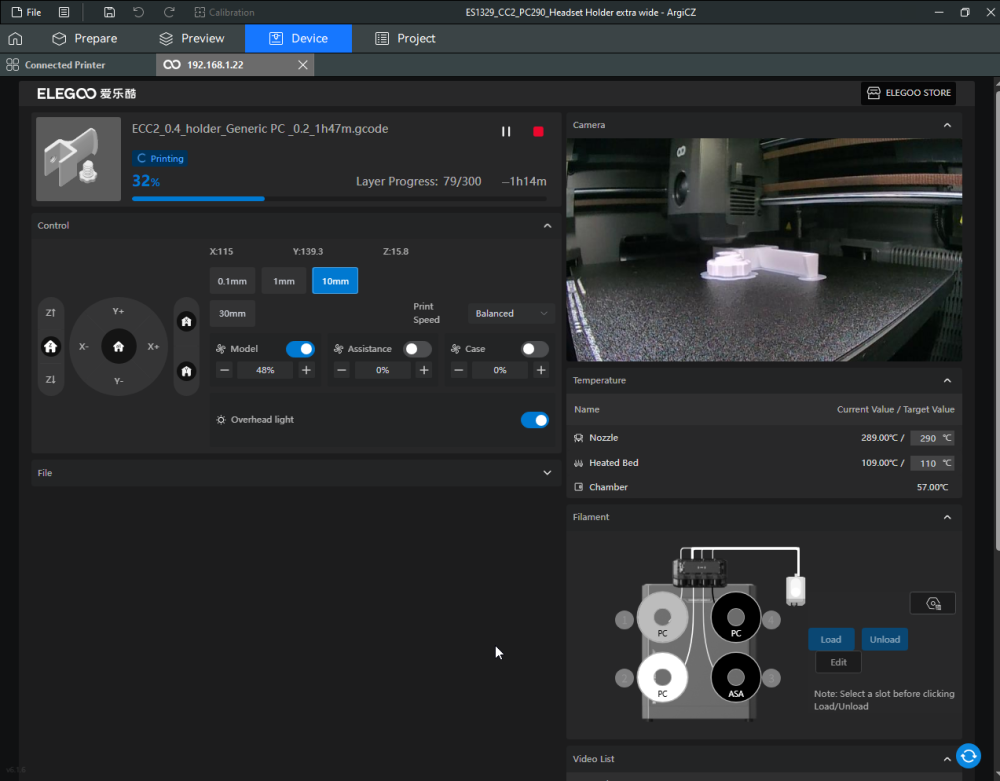Home the Z axis
The image size is (1000, 781).
tap(51, 347)
